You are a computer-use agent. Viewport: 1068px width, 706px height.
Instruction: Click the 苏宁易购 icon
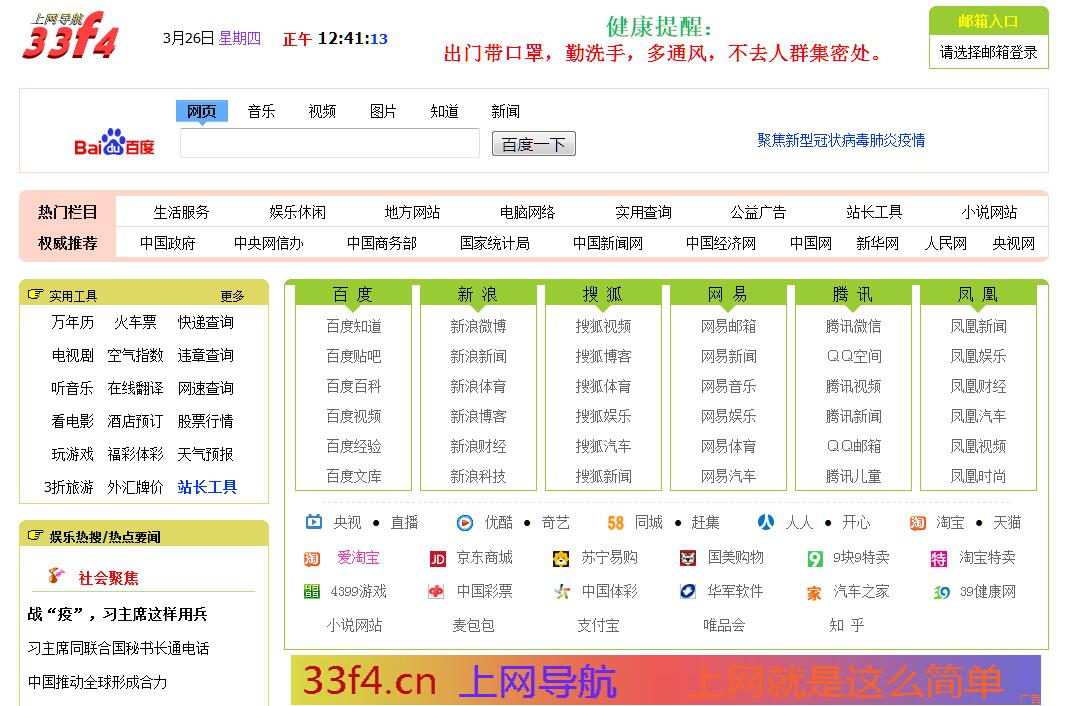coord(562,558)
